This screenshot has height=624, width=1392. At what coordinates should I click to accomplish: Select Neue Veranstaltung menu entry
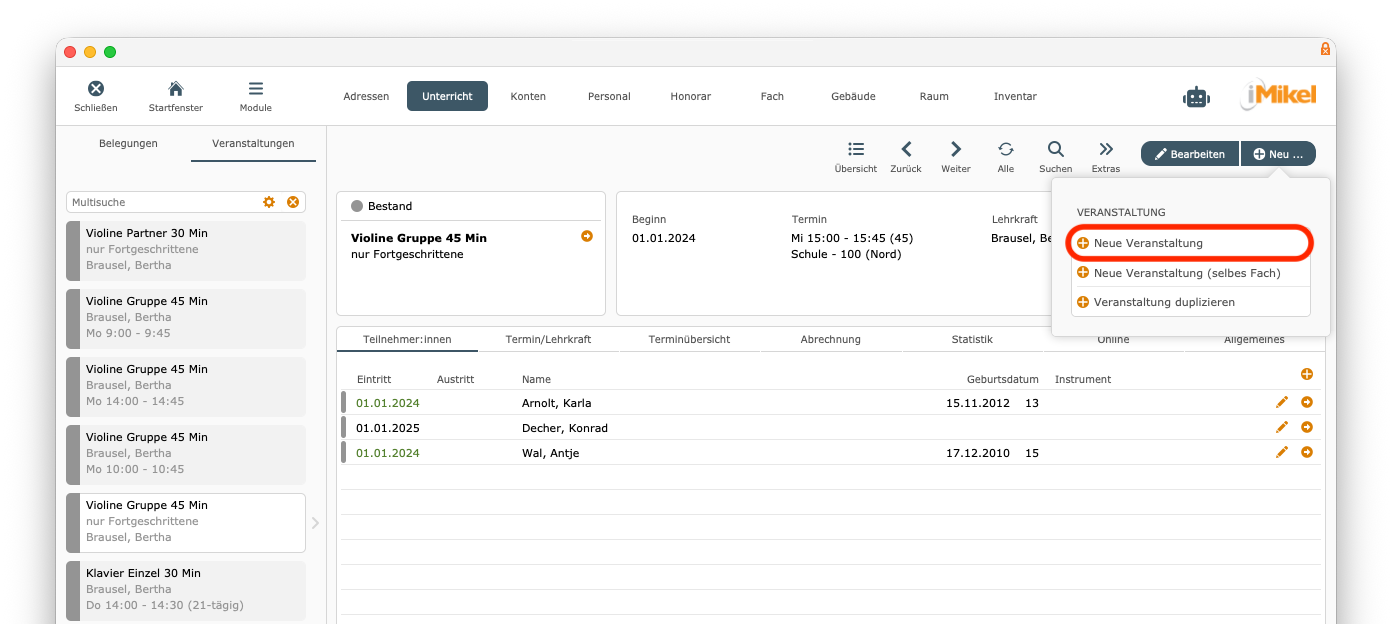coord(1148,243)
